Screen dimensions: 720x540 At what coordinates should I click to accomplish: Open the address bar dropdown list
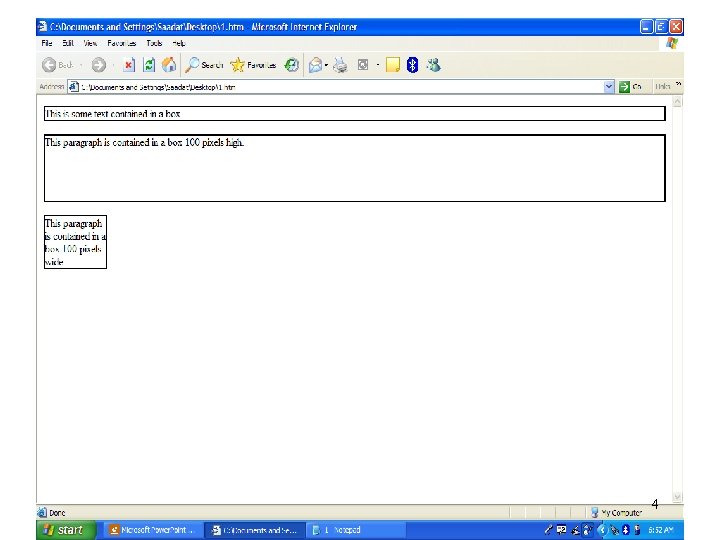(x=609, y=87)
